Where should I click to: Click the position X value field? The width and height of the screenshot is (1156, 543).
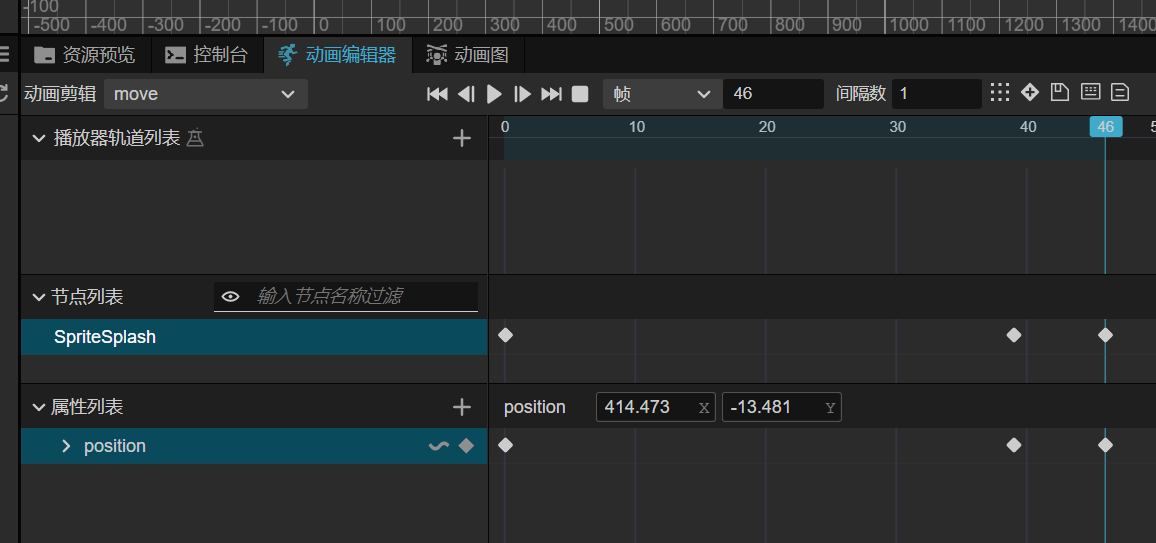click(655, 407)
